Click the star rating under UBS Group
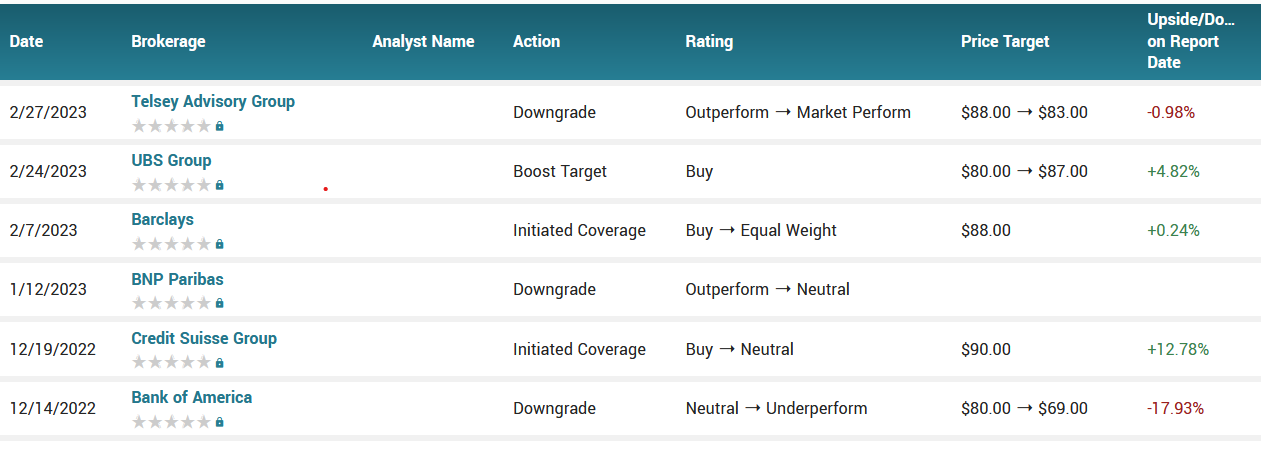 (x=171, y=185)
